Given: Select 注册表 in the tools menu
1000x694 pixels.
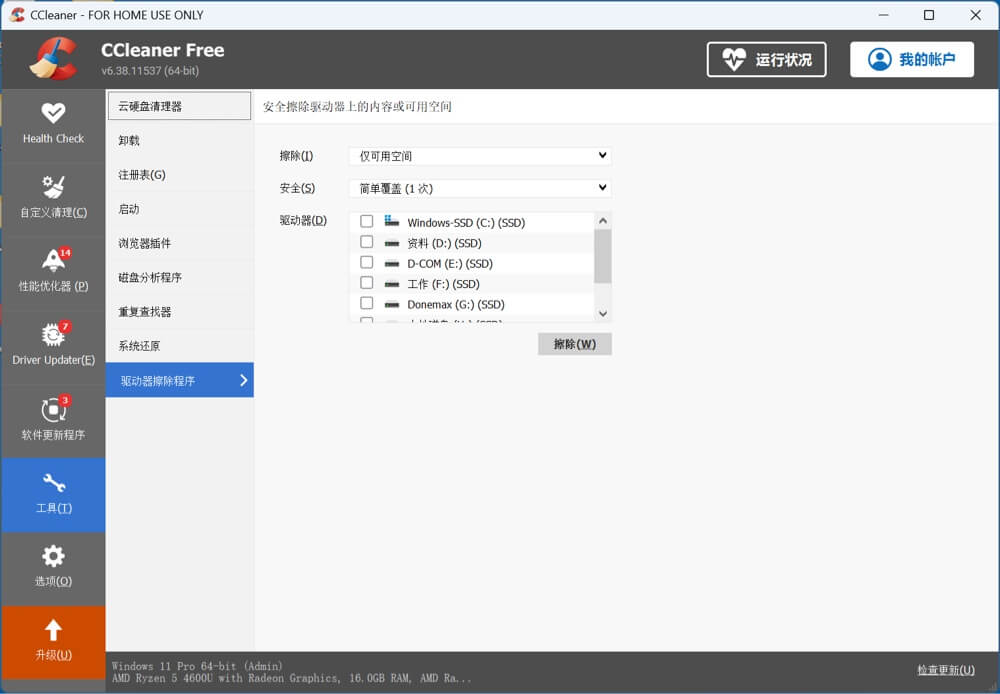Looking at the screenshot, I should click(142, 175).
